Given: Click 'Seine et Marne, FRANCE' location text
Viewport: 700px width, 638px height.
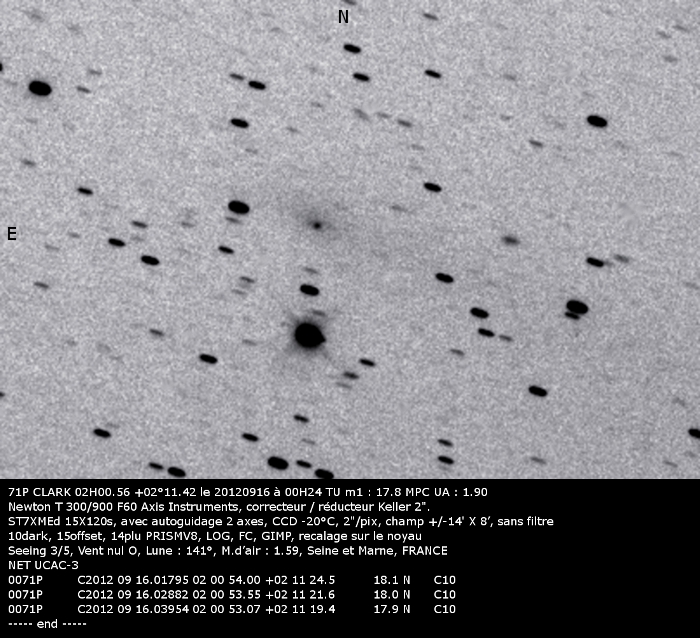Looking at the screenshot, I should [378, 550].
